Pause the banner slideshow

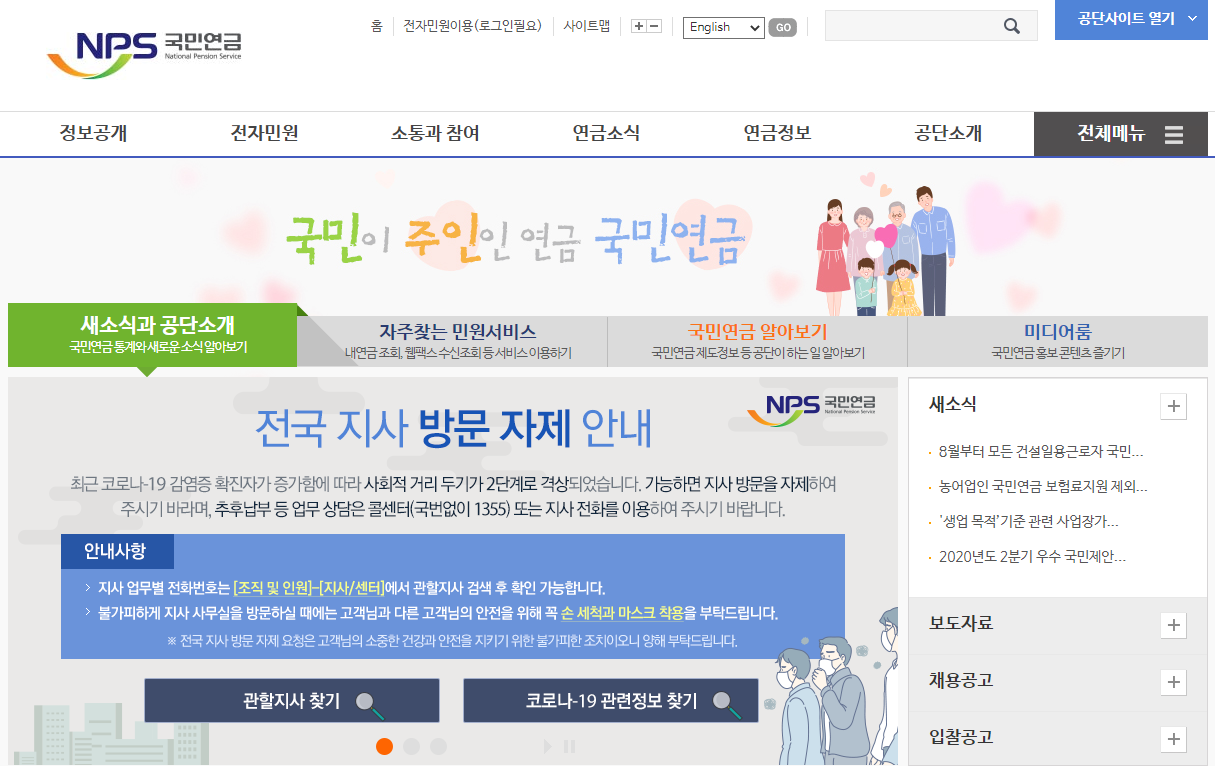point(569,746)
